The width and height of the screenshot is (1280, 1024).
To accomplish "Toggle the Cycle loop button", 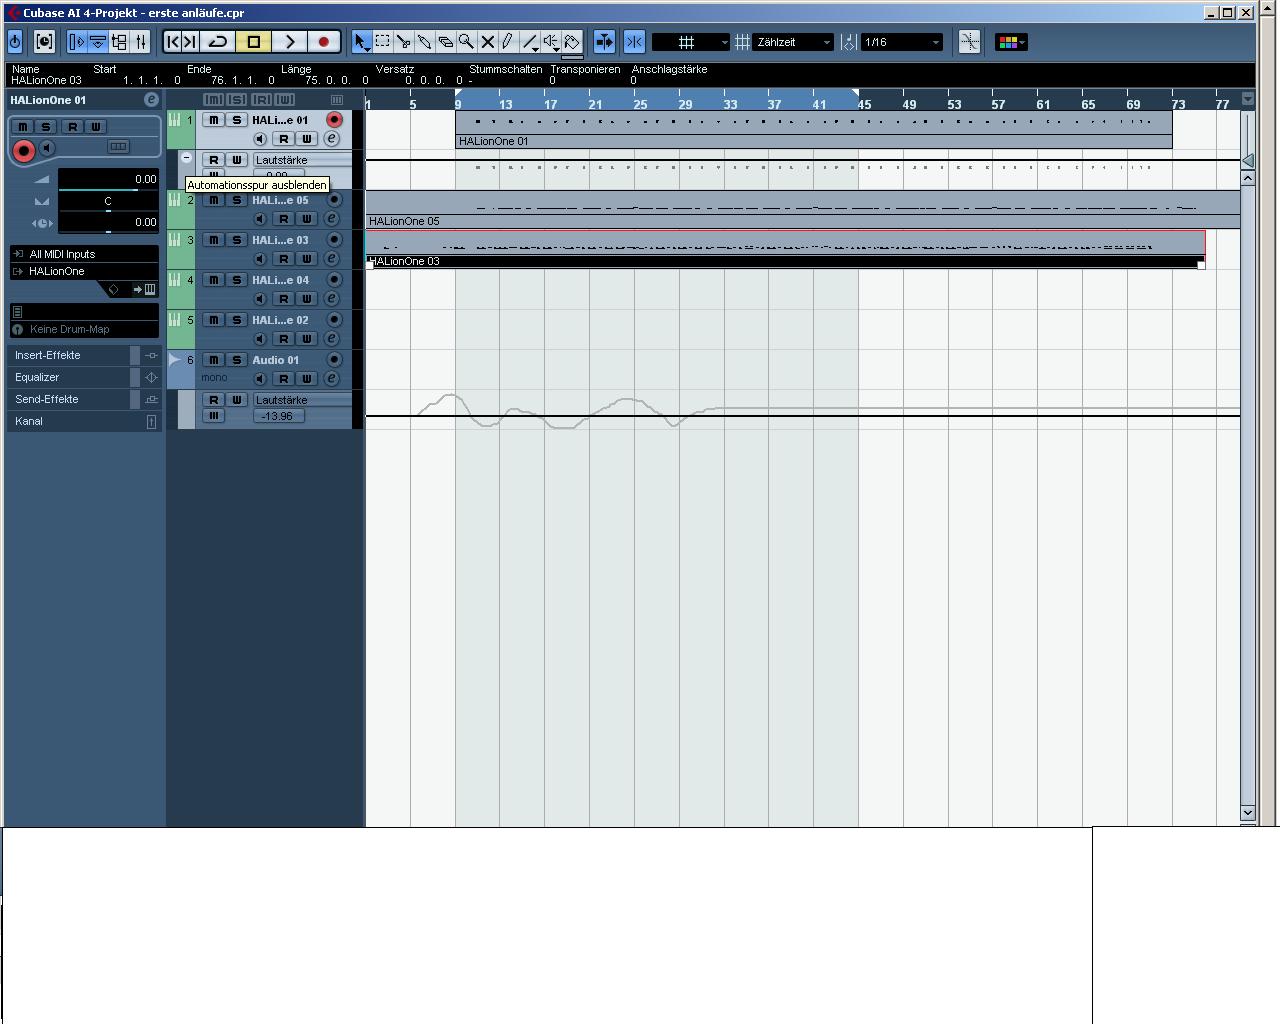I will (218, 42).
